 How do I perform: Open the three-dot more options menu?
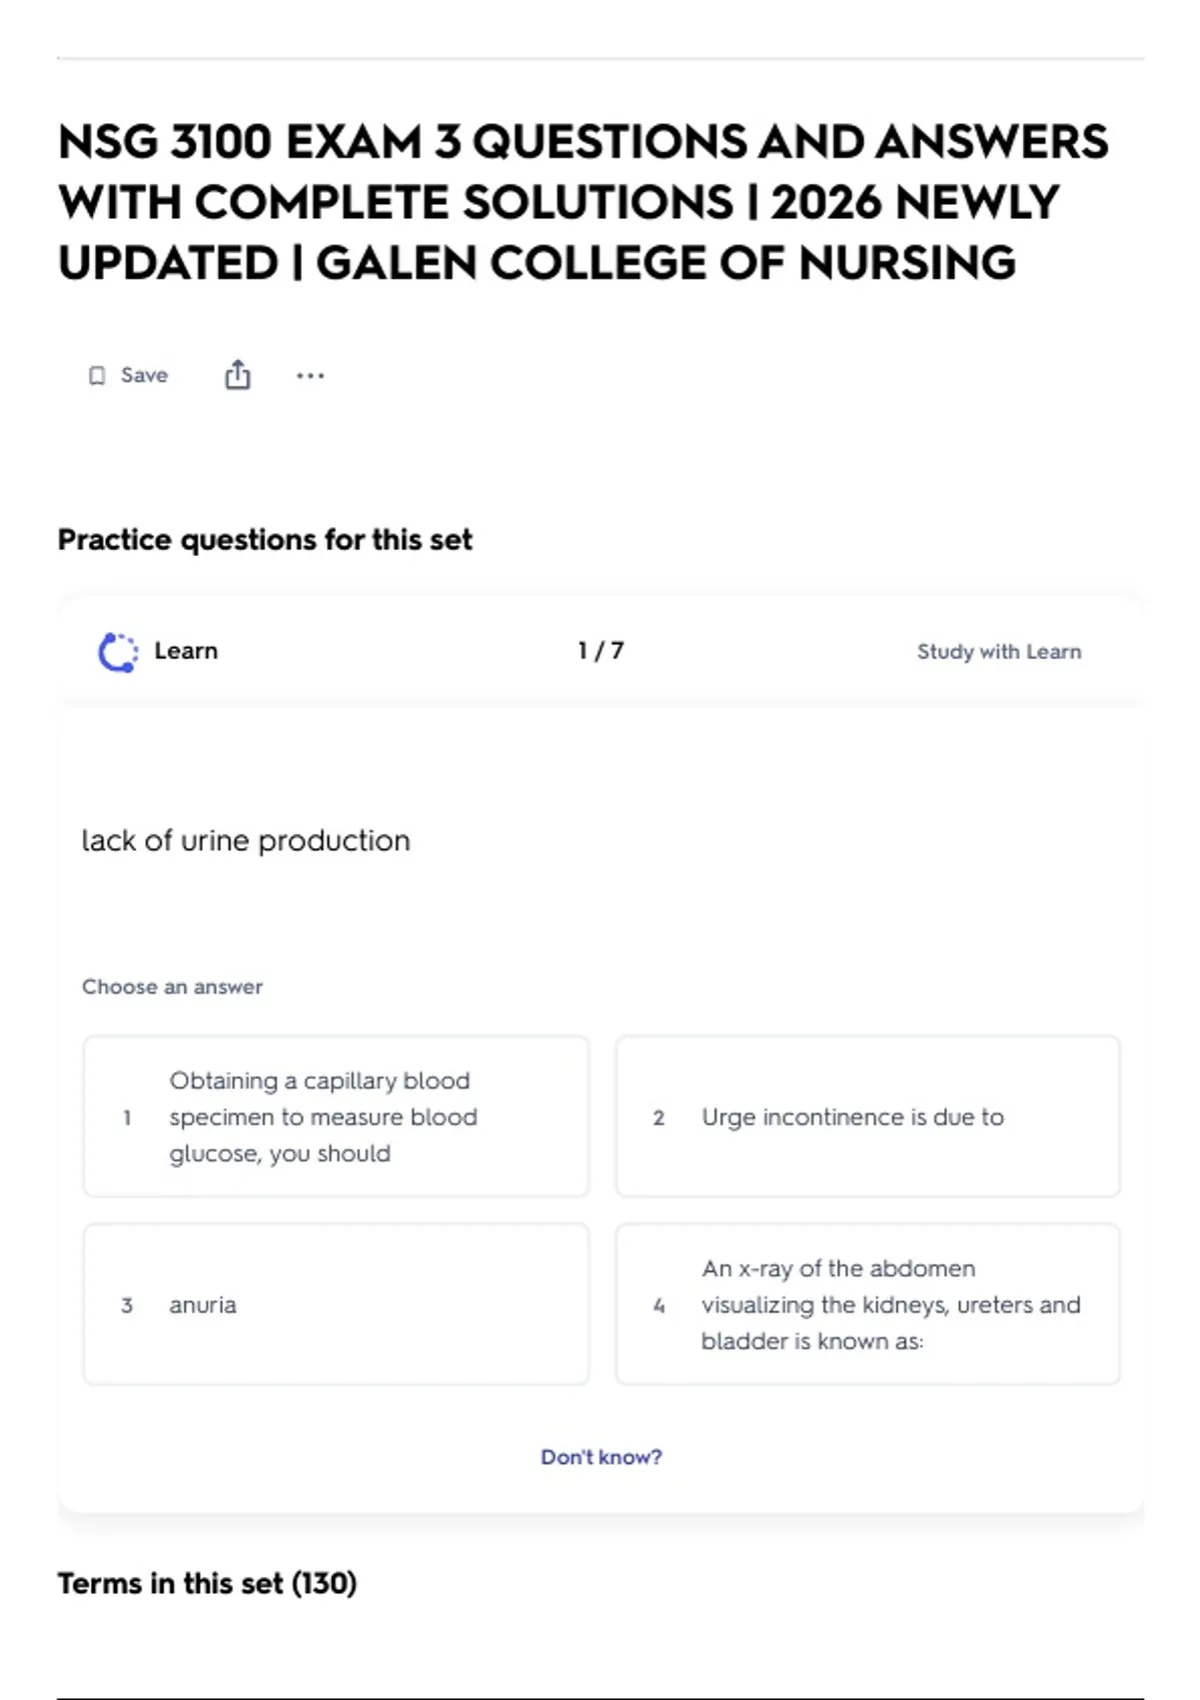click(x=310, y=376)
